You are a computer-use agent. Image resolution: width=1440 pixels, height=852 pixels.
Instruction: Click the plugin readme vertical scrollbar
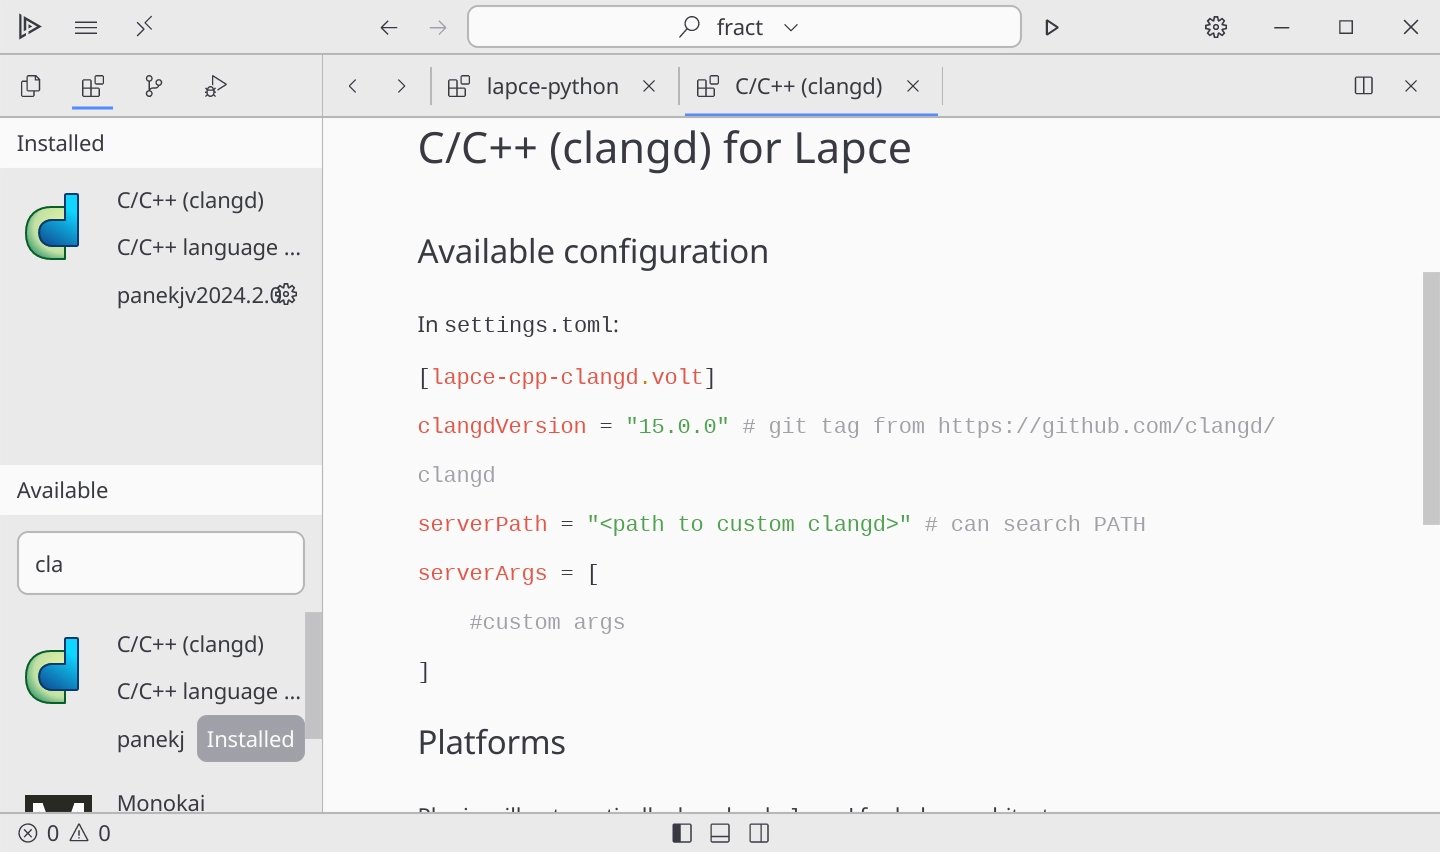pyautogui.click(x=1431, y=398)
